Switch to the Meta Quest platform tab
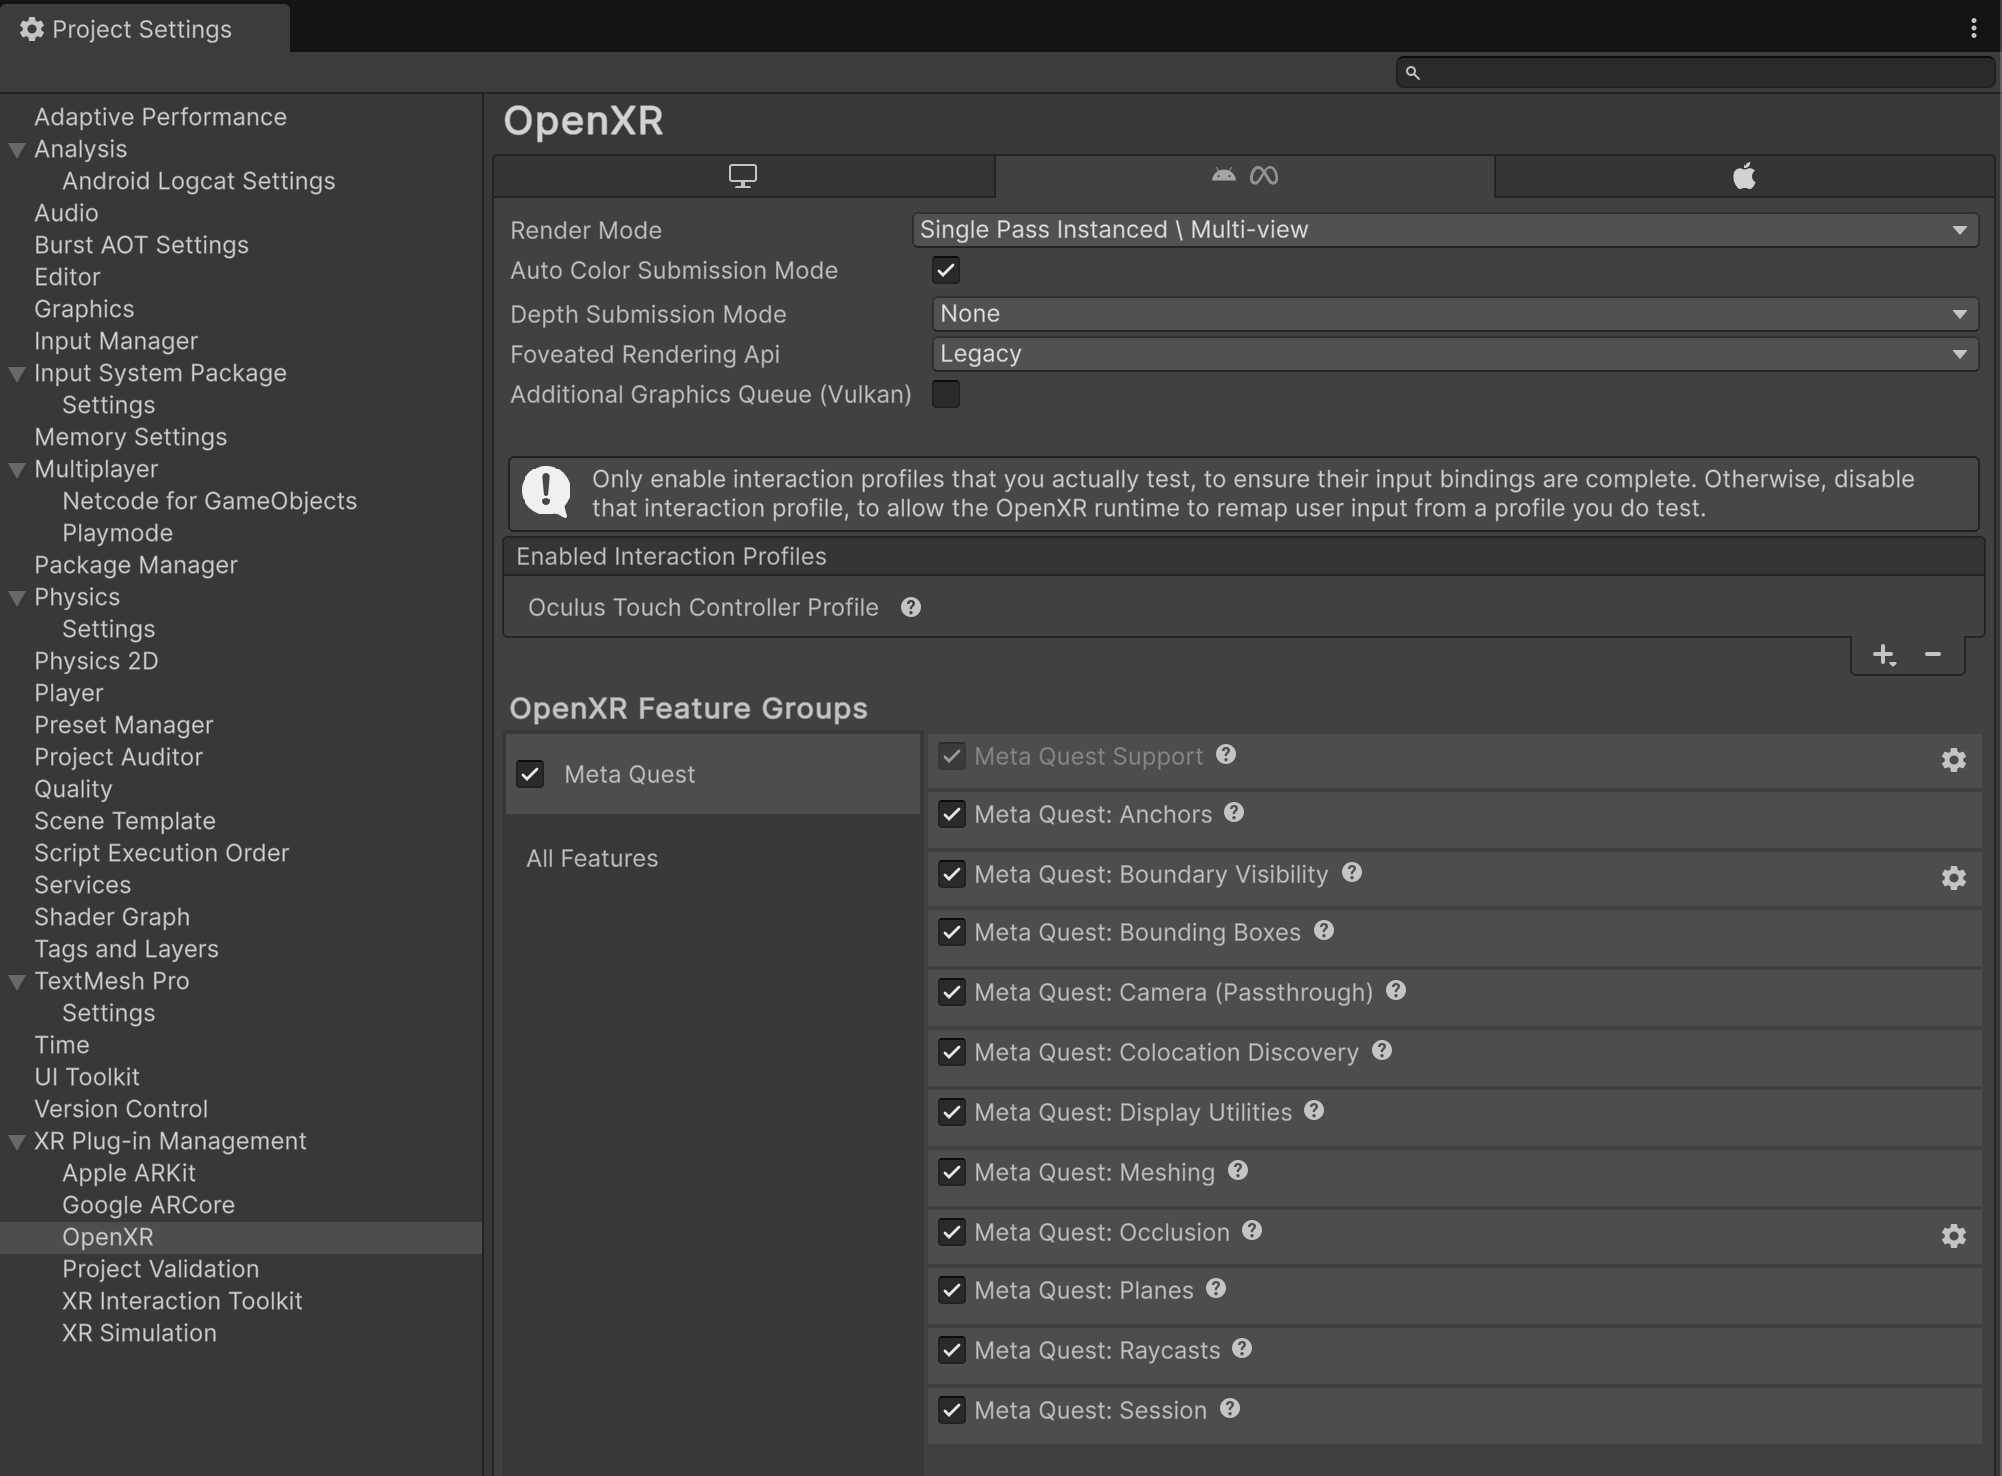The image size is (2002, 1476). pos(1243,176)
